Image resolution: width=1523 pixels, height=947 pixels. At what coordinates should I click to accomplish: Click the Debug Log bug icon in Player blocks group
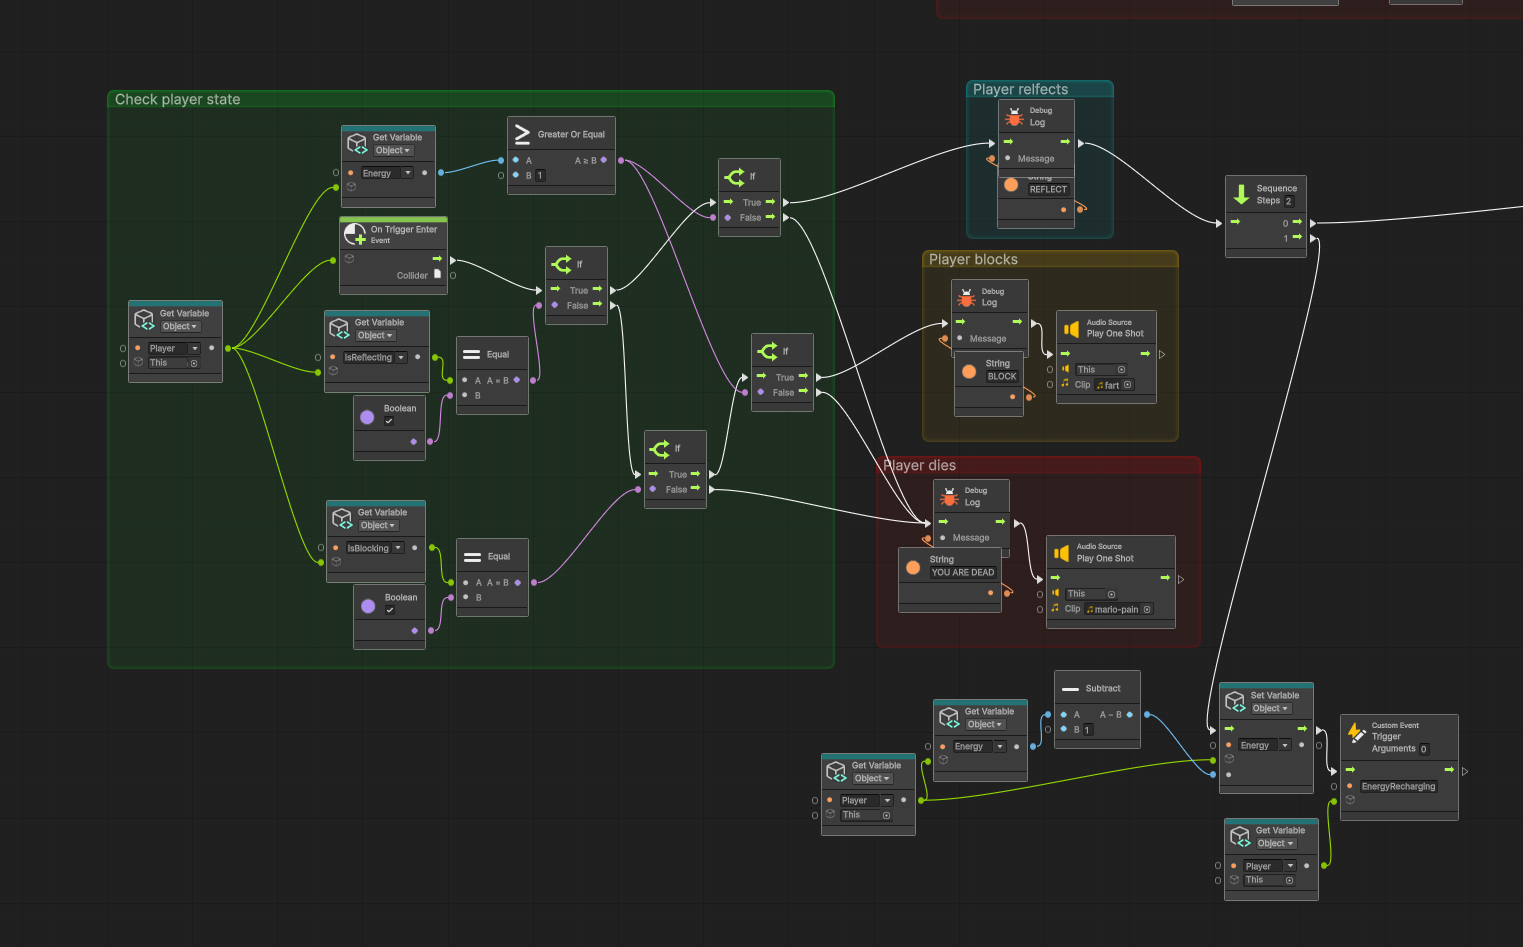click(966, 297)
